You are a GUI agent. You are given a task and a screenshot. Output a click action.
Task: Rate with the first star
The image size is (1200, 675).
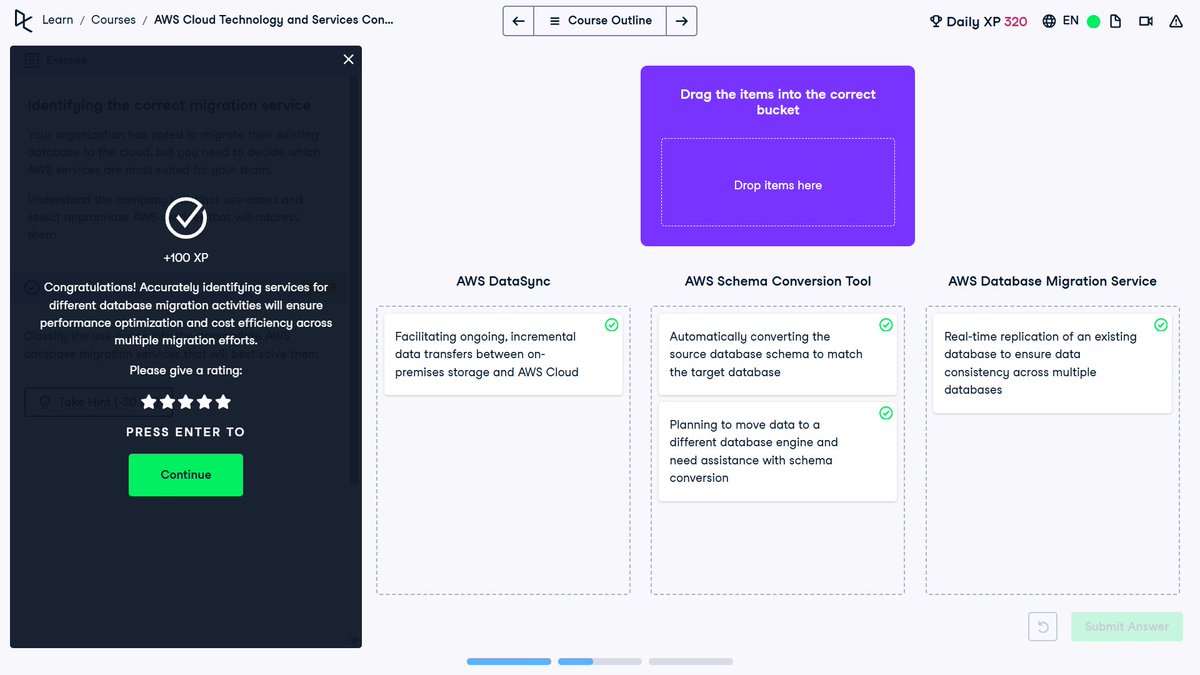pyautogui.click(x=149, y=402)
